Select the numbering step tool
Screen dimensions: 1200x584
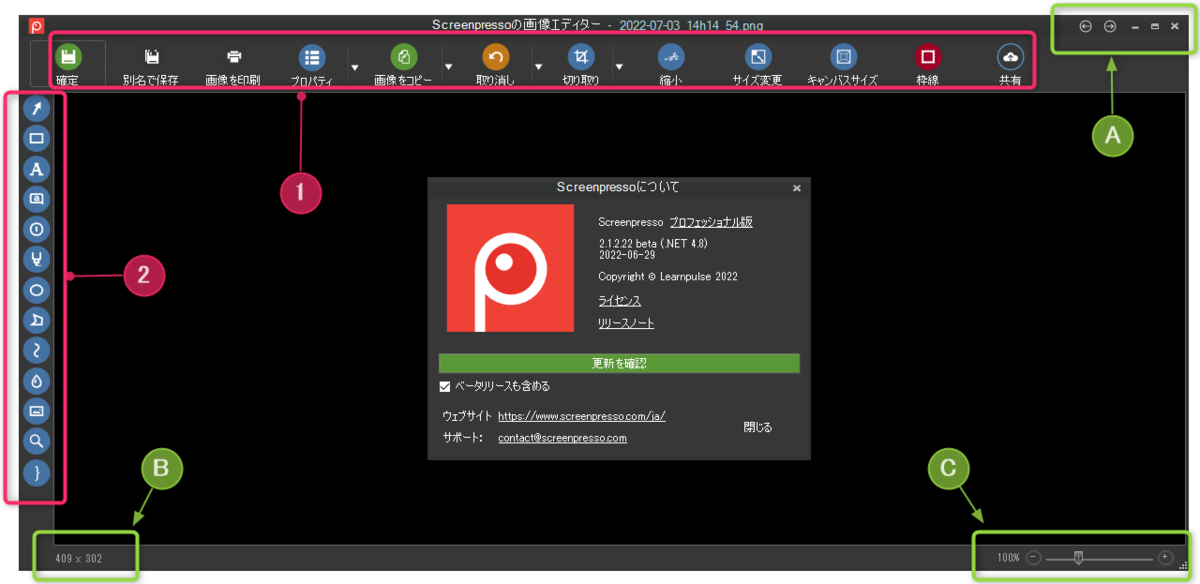(x=37, y=229)
